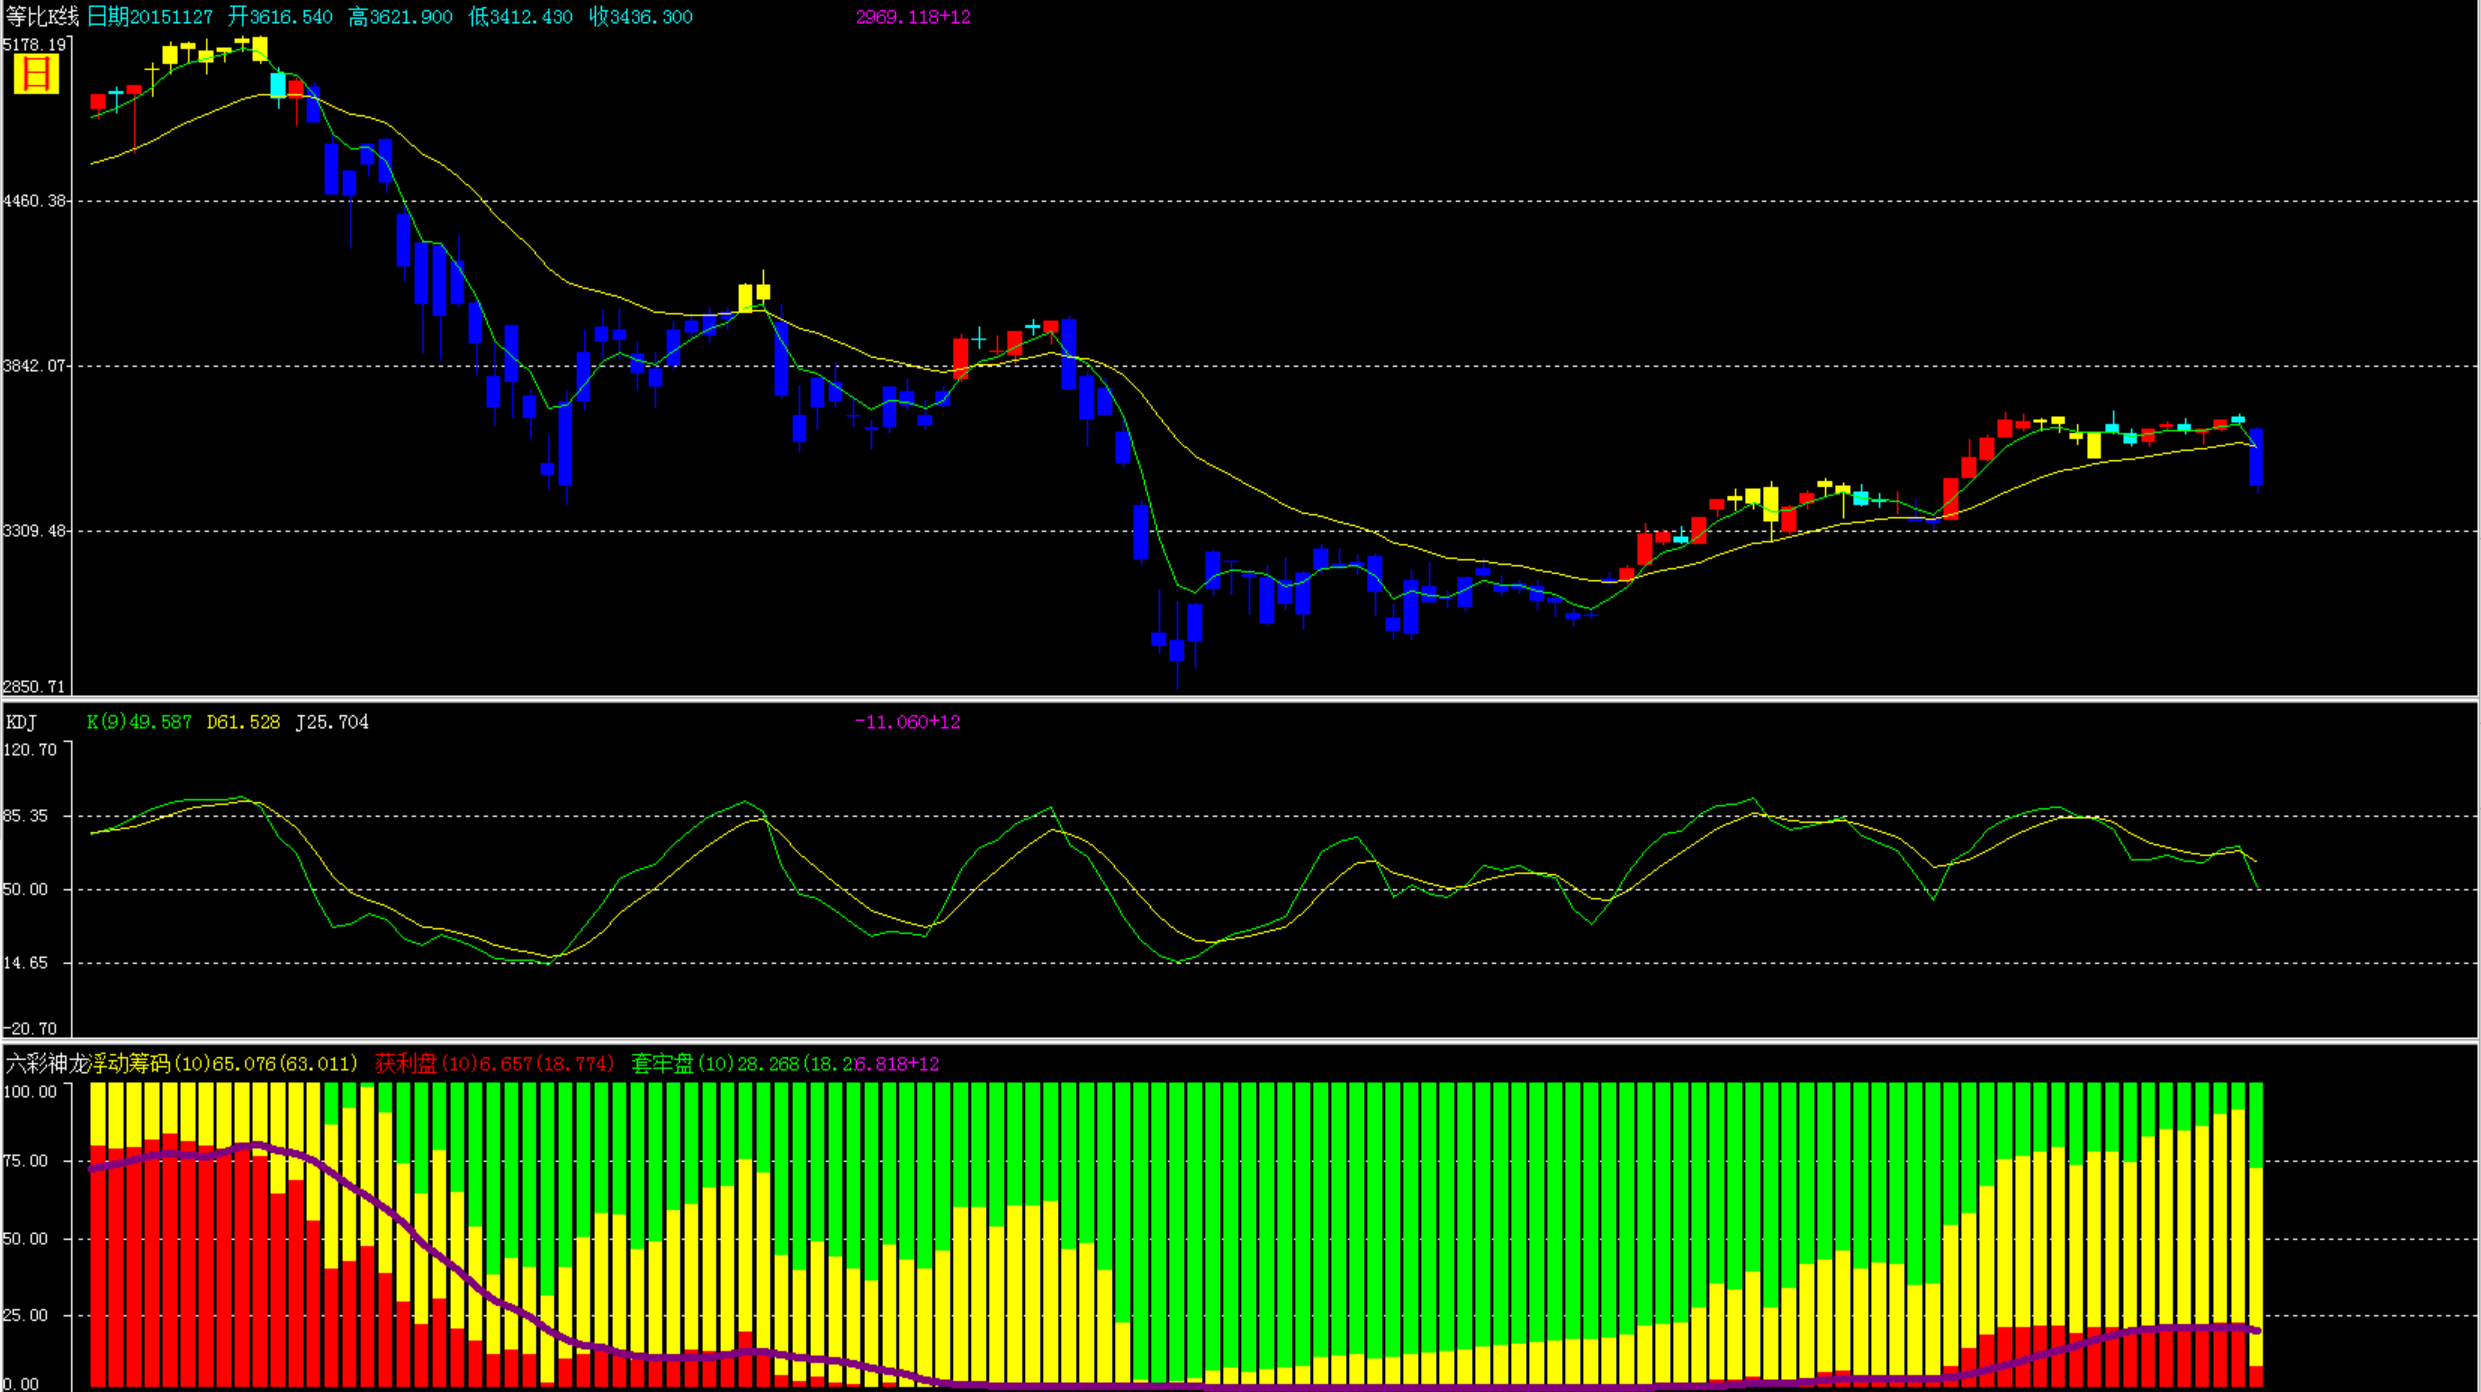The height and width of the screenshot is (1392, 2481).
Task: Click the 100.00 chip axis label
Action: pyautogui.click(x=30, y=1092)
